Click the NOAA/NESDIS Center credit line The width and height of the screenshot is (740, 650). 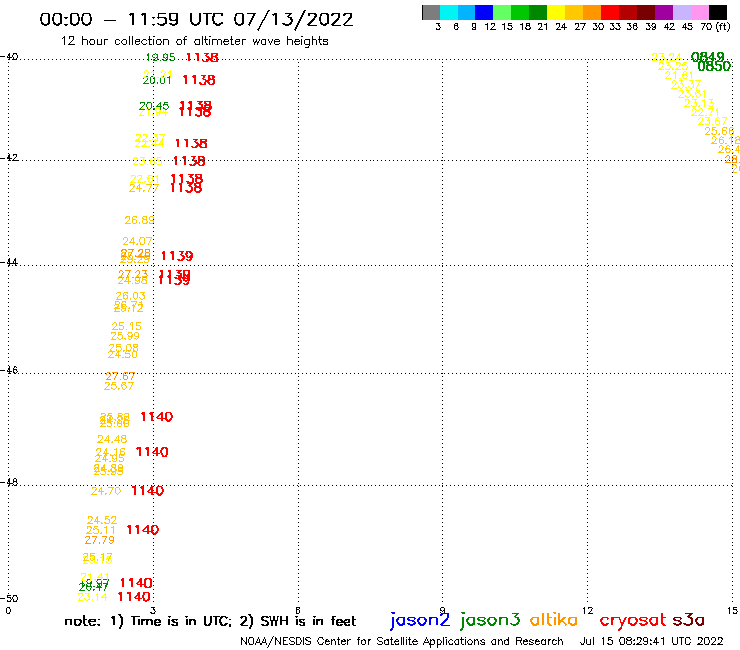[x=402, y=641]
